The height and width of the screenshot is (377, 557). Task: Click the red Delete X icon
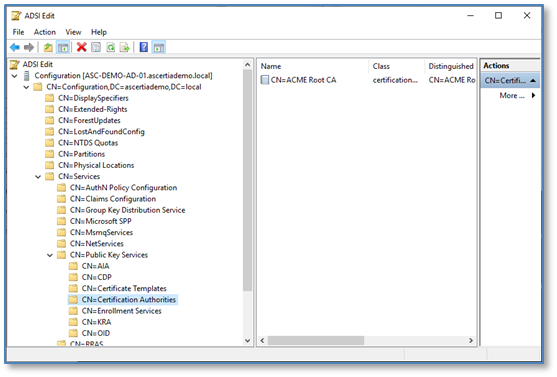(82, 47)
